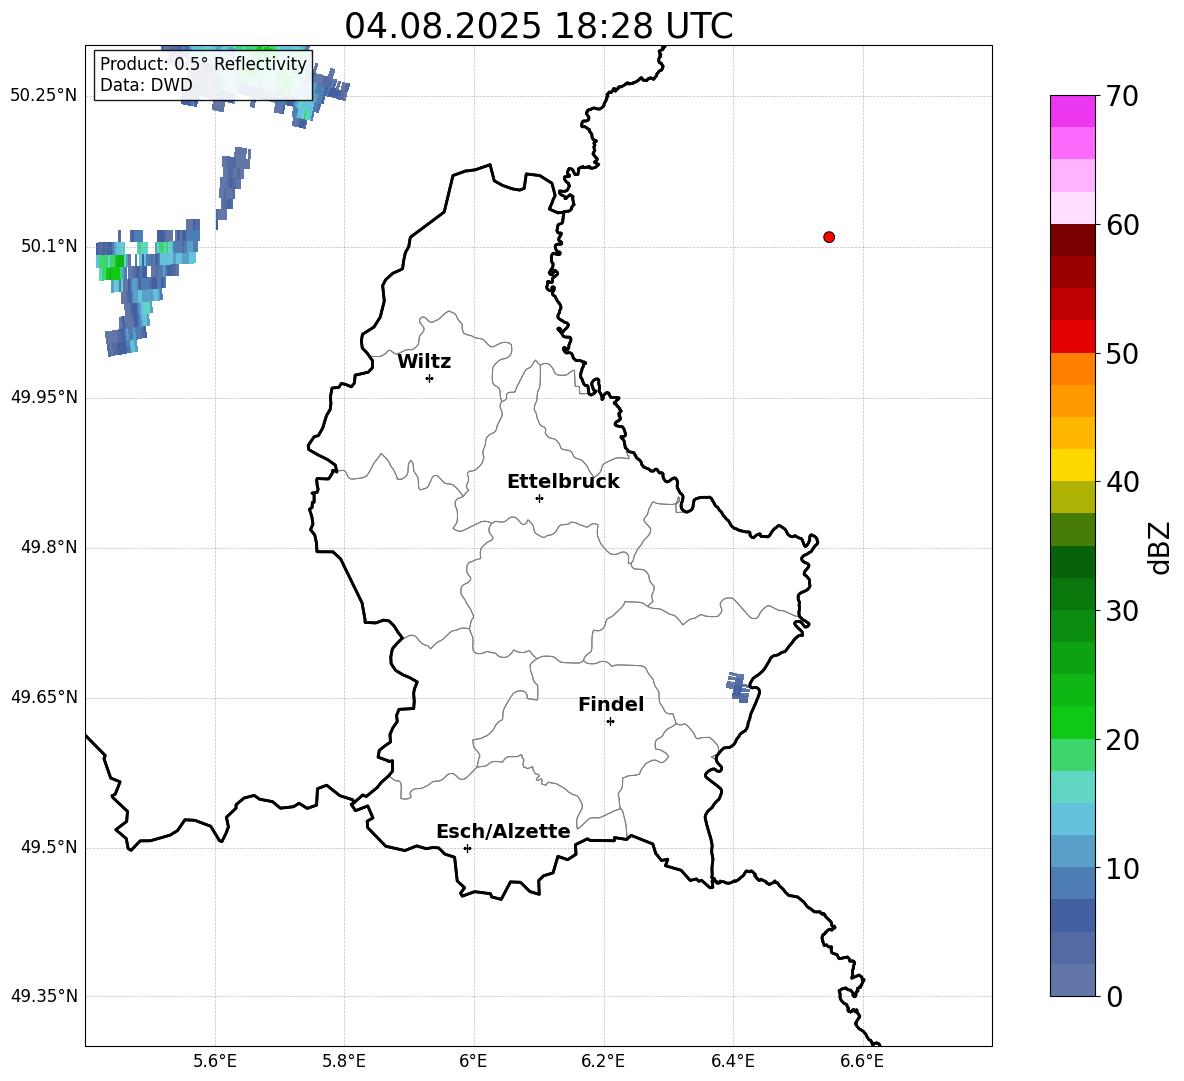Viewport: 1184px width, 1081px height.
Task: Click the 6.2°E longitude label
Action: (603, 1061)
